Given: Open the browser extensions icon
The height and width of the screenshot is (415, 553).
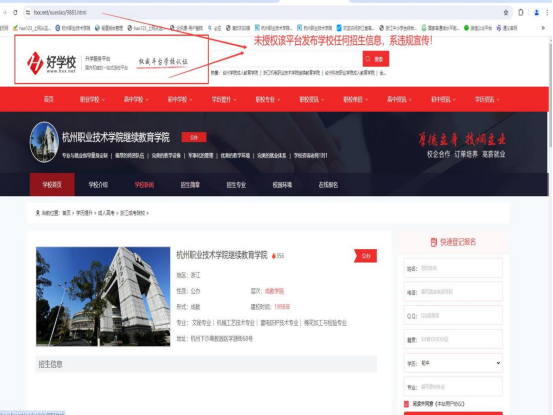Looking at the screenshot, I should (x=521, y=12).
